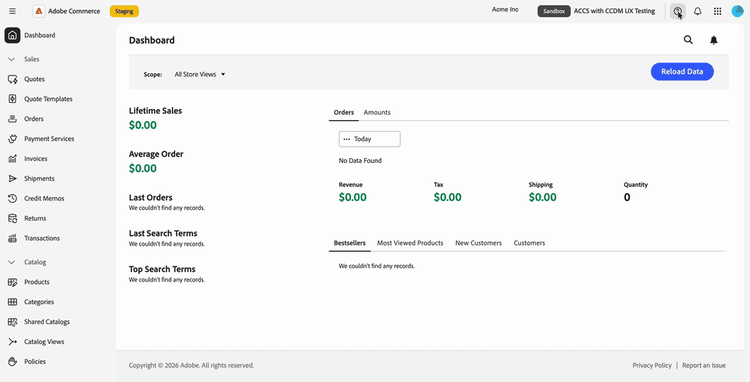Open Shipments in the sidebar
Image resolution: width=750 pixels, height=382 pixels.
pos(39,179)
